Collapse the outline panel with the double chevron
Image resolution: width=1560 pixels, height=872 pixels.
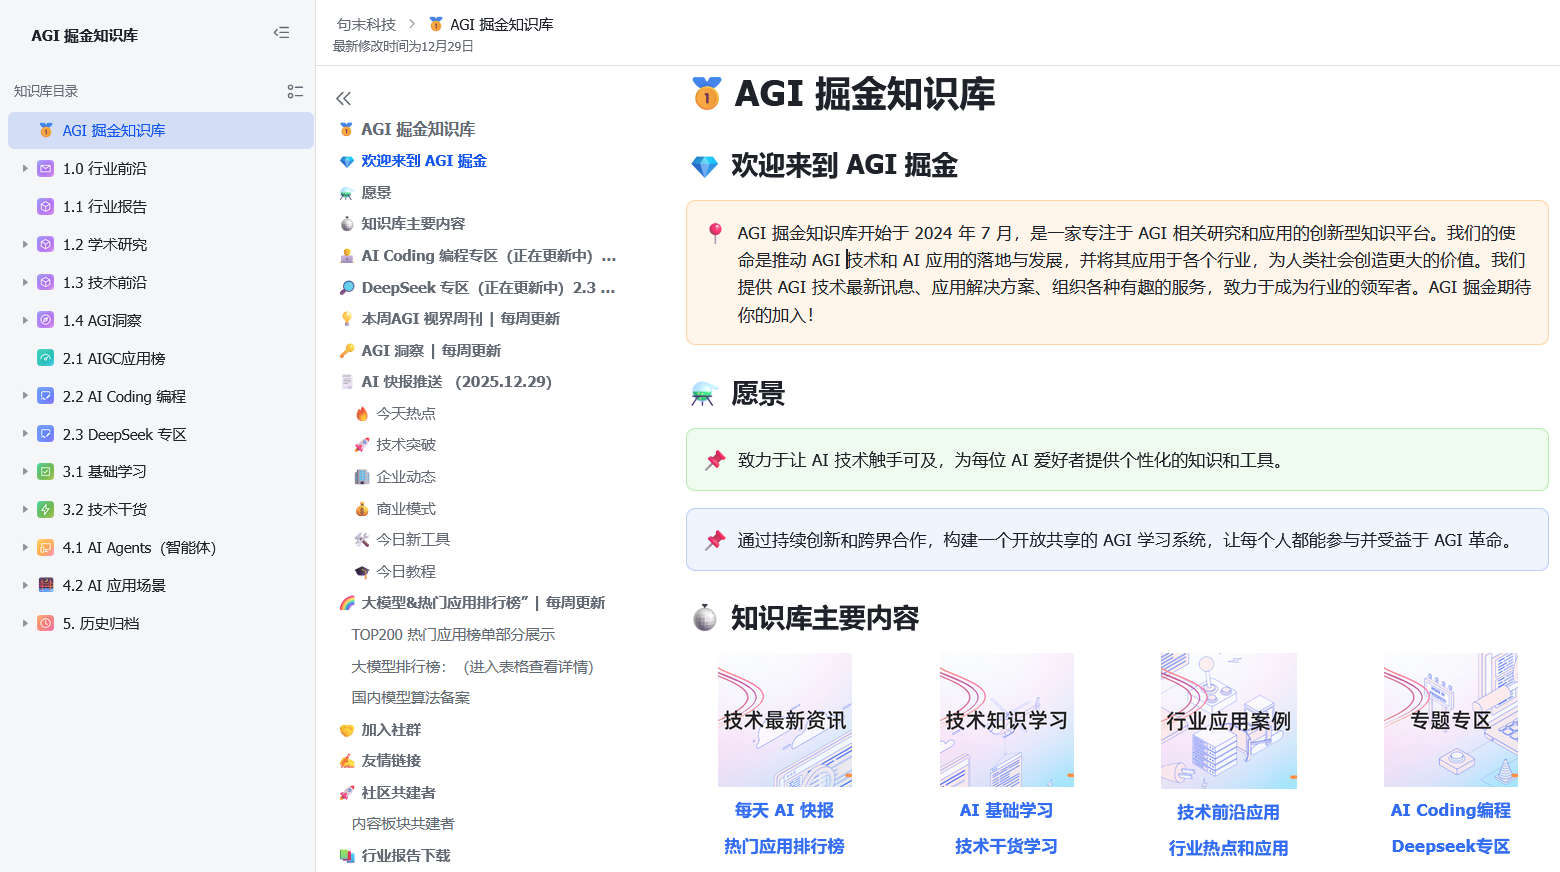point(343,98)
